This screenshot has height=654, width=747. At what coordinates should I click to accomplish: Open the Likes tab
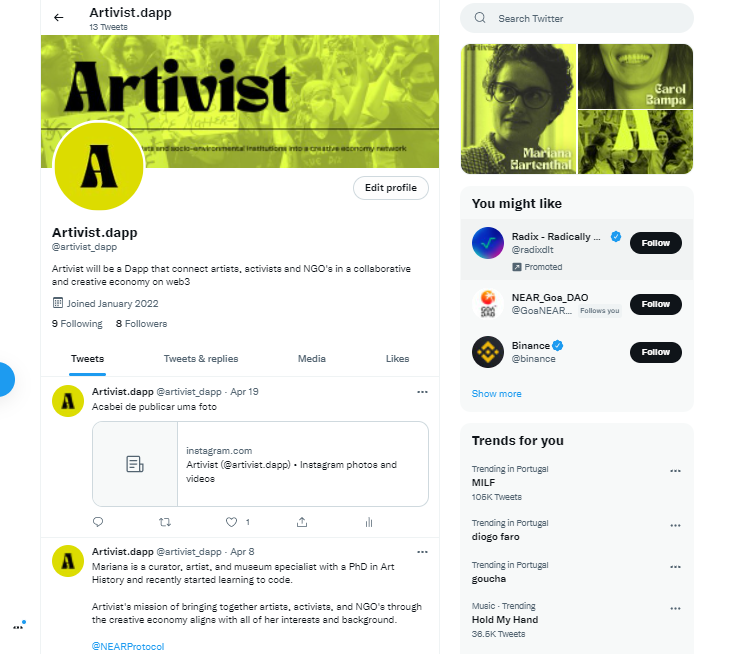click(x=397, y=359)
